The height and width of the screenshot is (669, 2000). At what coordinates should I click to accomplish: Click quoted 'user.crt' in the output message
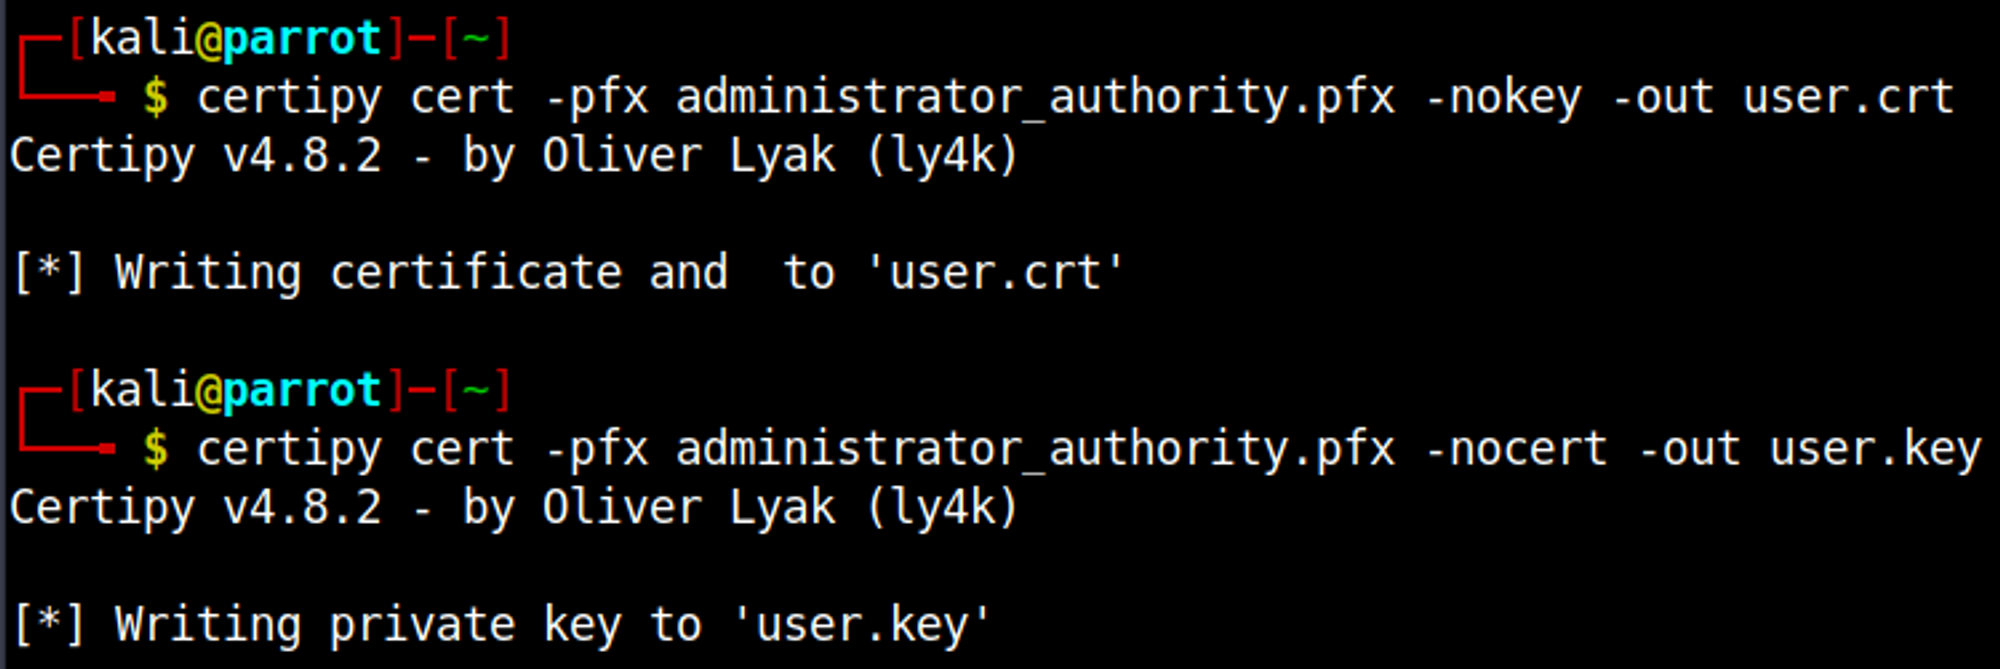point(995,273)
